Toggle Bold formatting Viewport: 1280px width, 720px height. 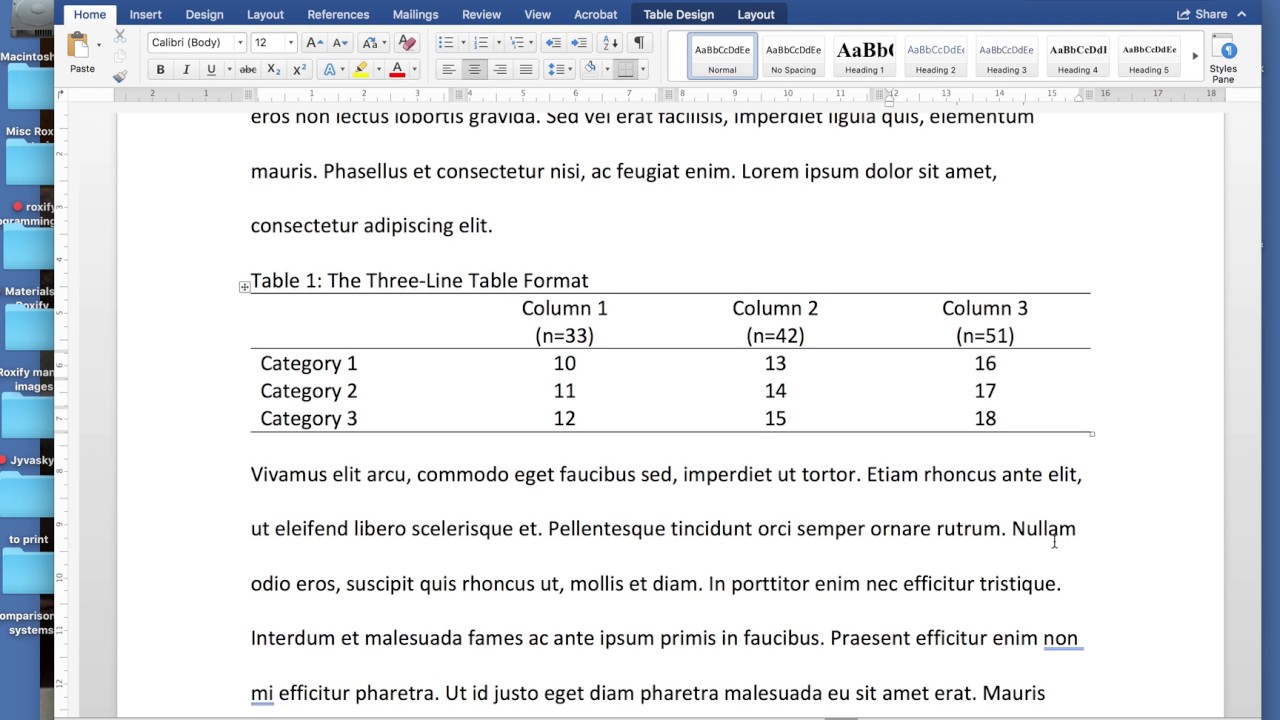(160, 70)
